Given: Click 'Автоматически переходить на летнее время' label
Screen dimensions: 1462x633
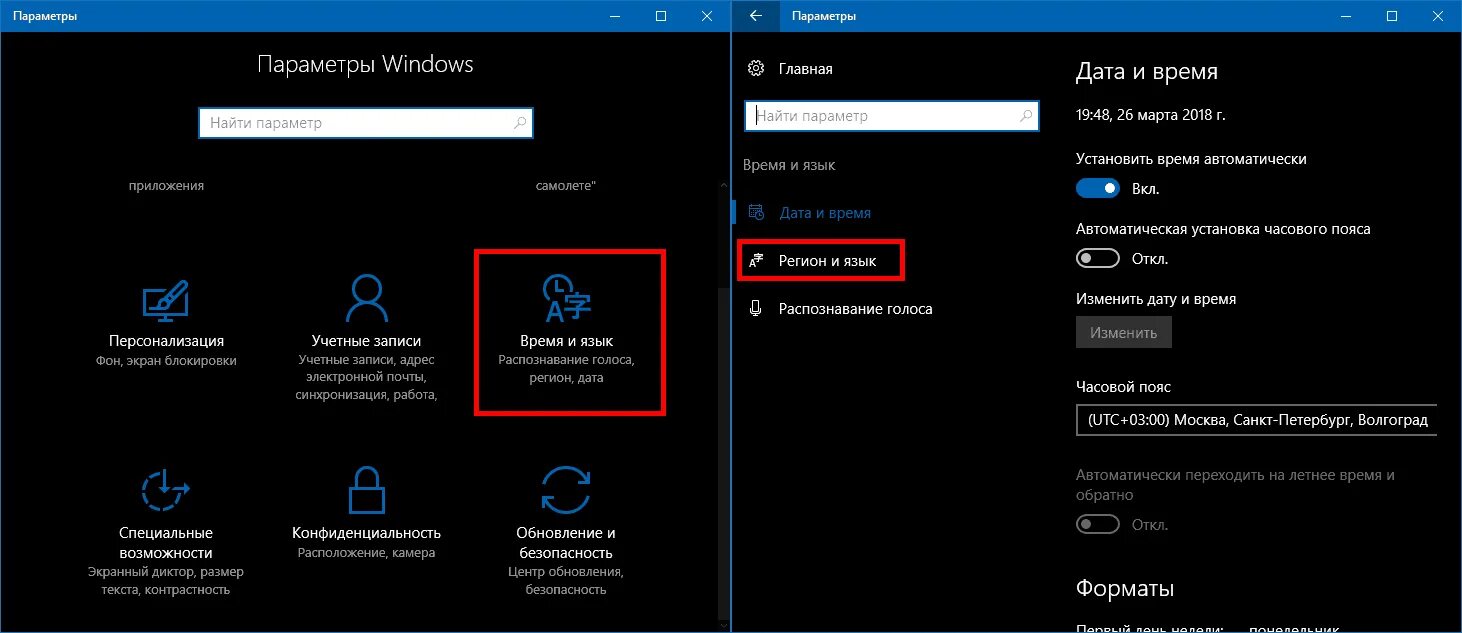Looking at the screenshot, I should point(1236,485).
